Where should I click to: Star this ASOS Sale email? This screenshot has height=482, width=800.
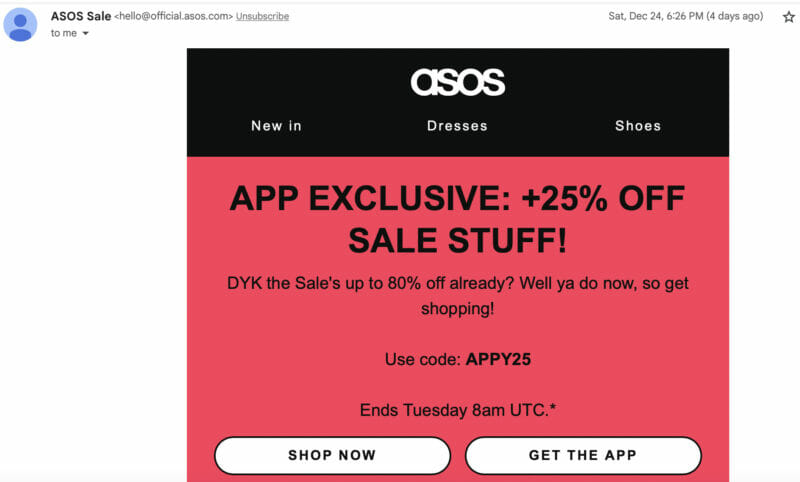[x=788, y=16]
